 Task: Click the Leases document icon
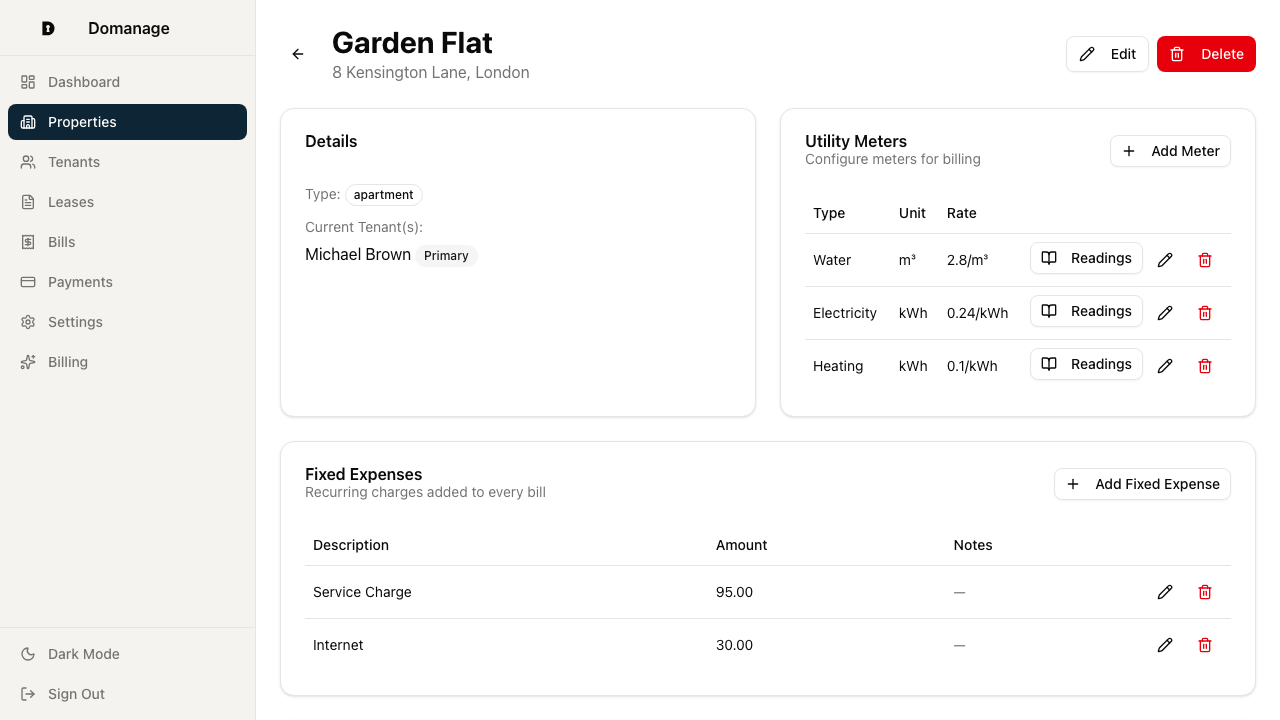tap(27, 201)
